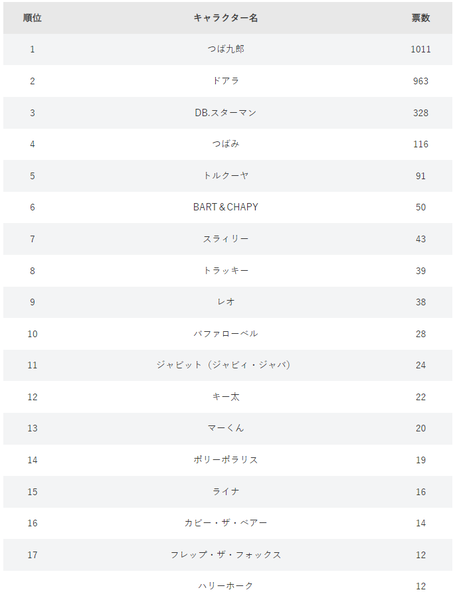This screenshot has width=457, height=600.
Task: Select the トルクーヤ name cell
Action: pyautogui.click(x=225, y=176)
